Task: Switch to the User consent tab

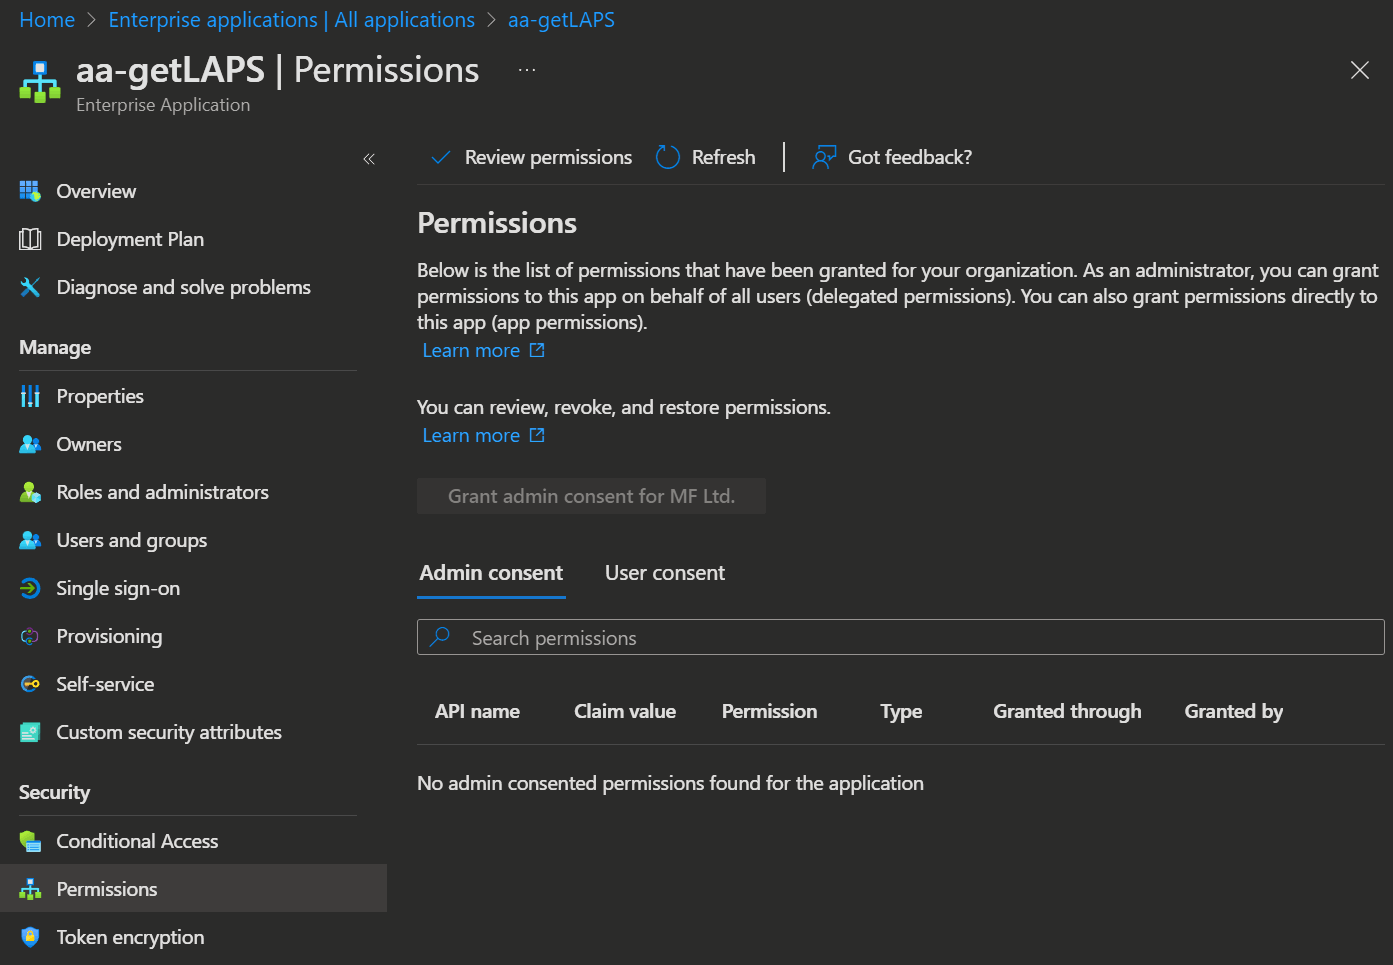Action: click(x=664, y=573)
